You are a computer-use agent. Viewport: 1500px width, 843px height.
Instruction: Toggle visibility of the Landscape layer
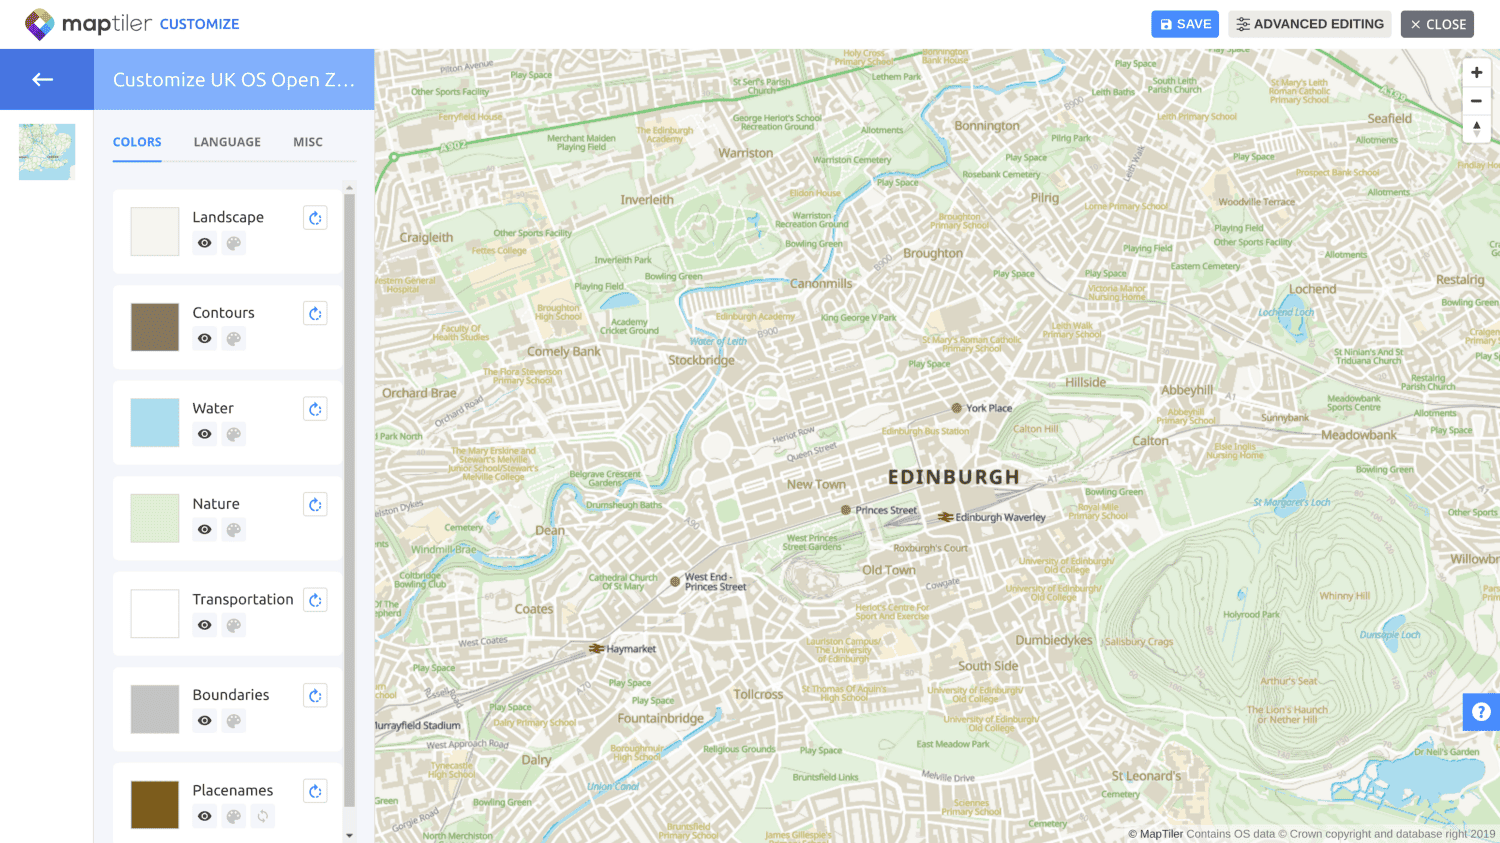[204, 243]
